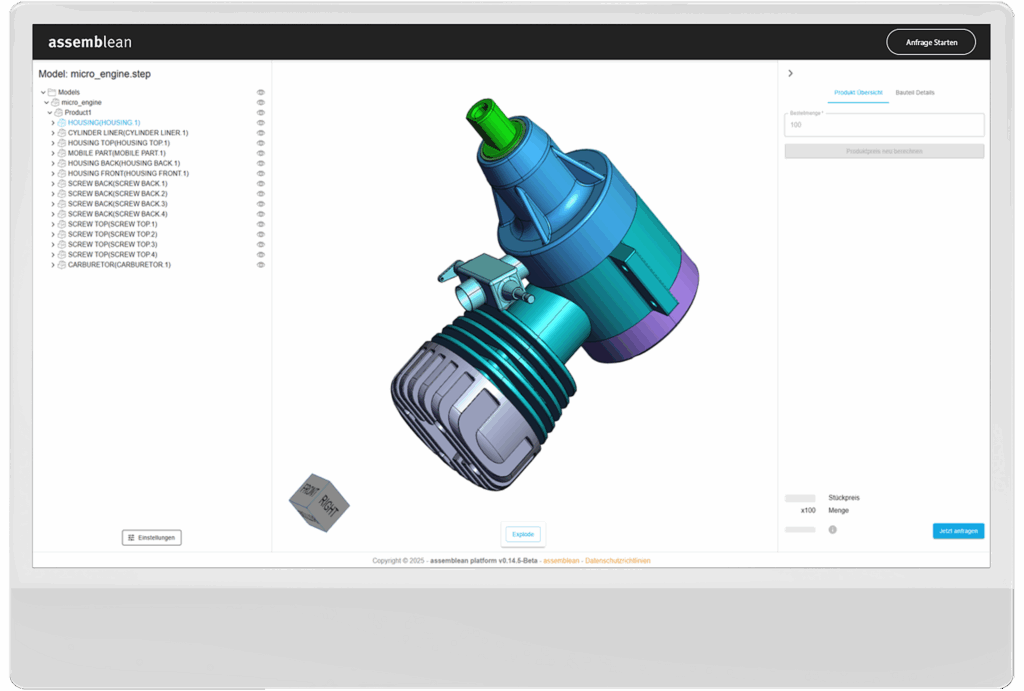
Task: Click the Bestellmenge quantity input field
Action: [x=884, y=125]
